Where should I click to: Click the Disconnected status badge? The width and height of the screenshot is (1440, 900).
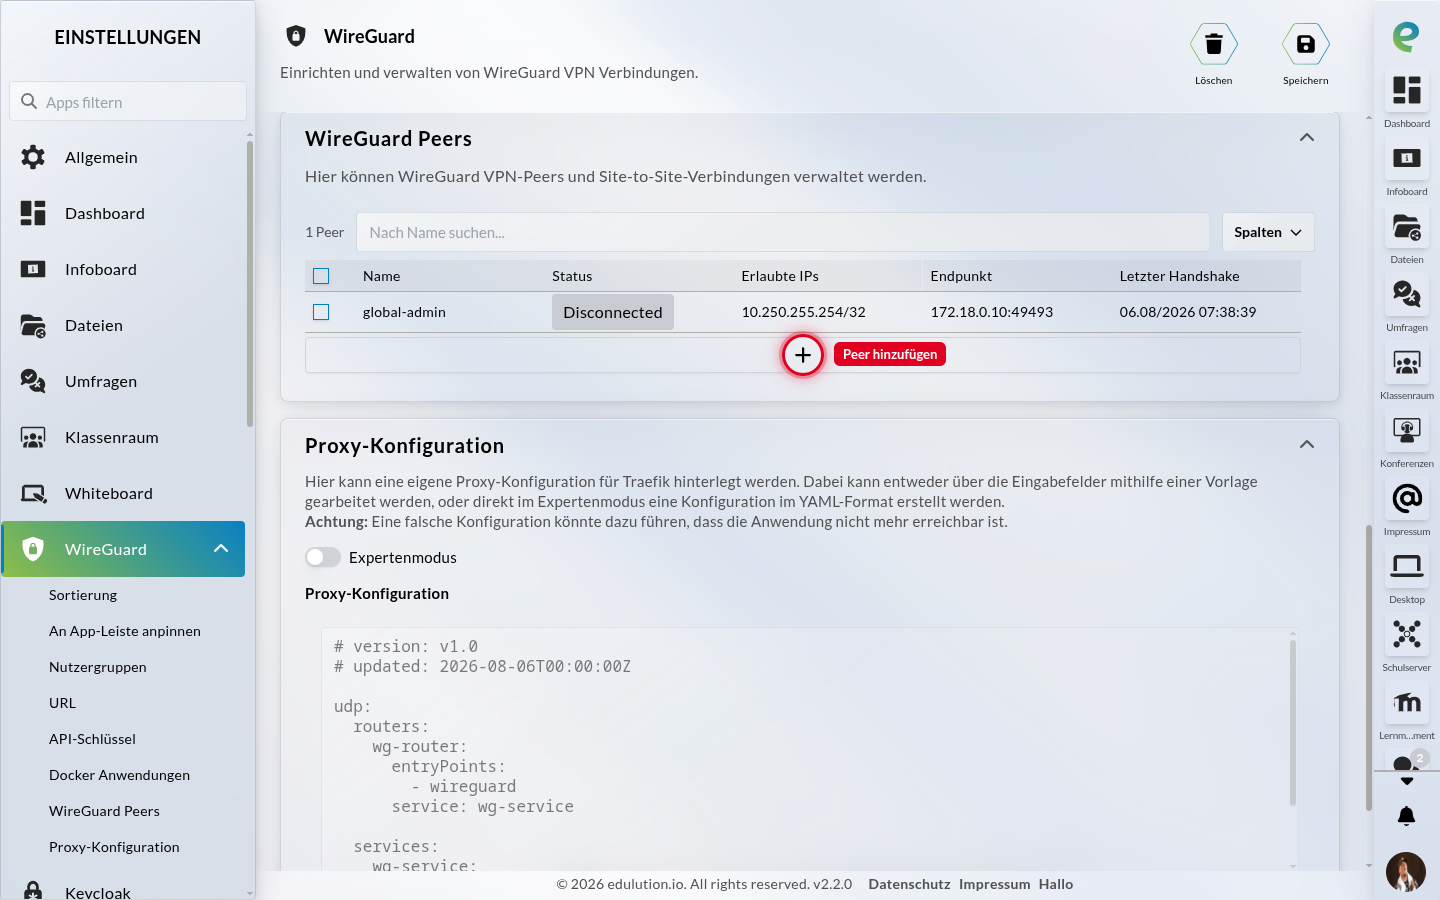point(613,312)
